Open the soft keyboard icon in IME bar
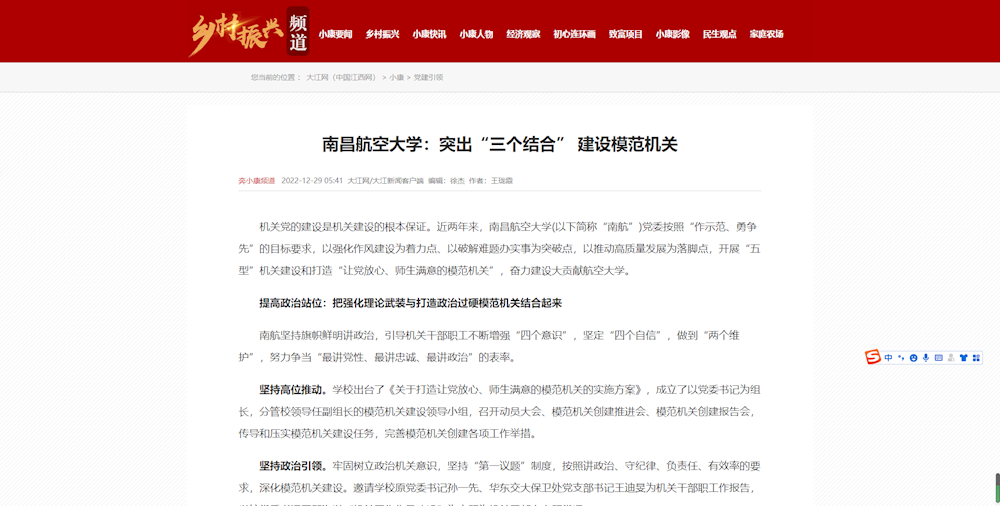Screen dimensions: 1000x506 click(x=938, y=358)
